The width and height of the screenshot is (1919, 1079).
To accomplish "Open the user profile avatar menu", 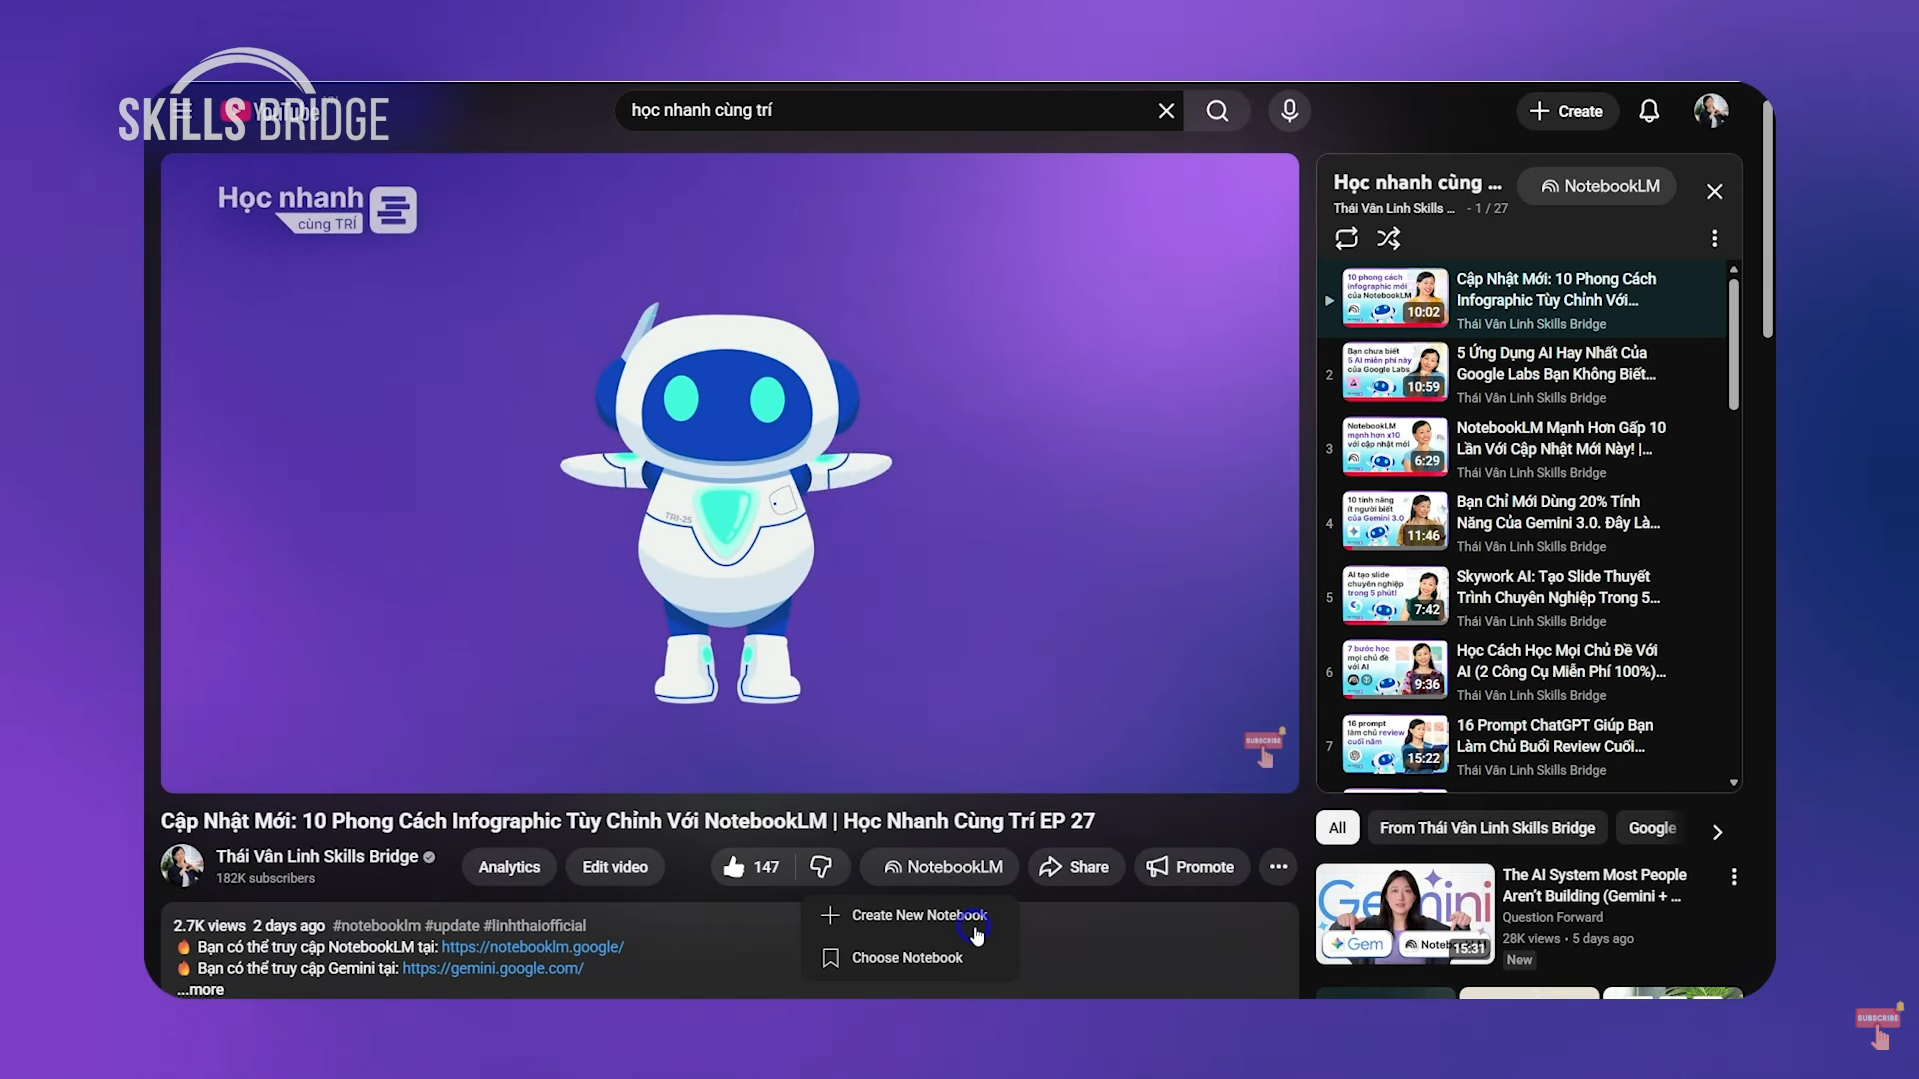I will (x=1710, y=111).
